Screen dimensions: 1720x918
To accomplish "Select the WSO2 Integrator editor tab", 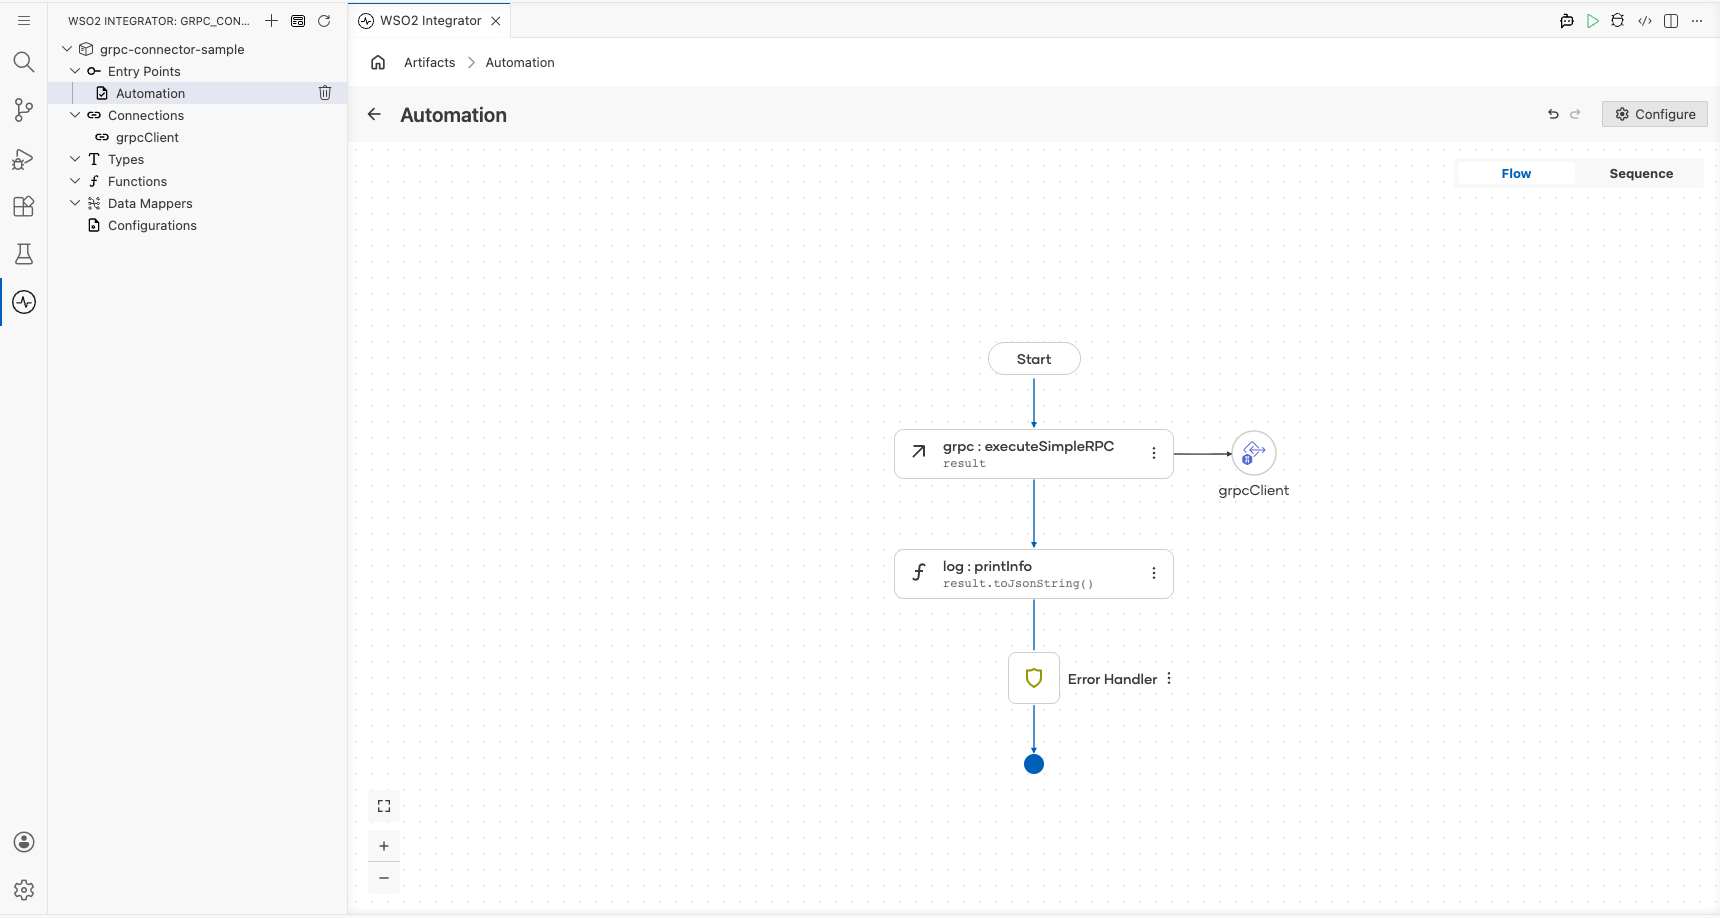I will coord(430,20).
